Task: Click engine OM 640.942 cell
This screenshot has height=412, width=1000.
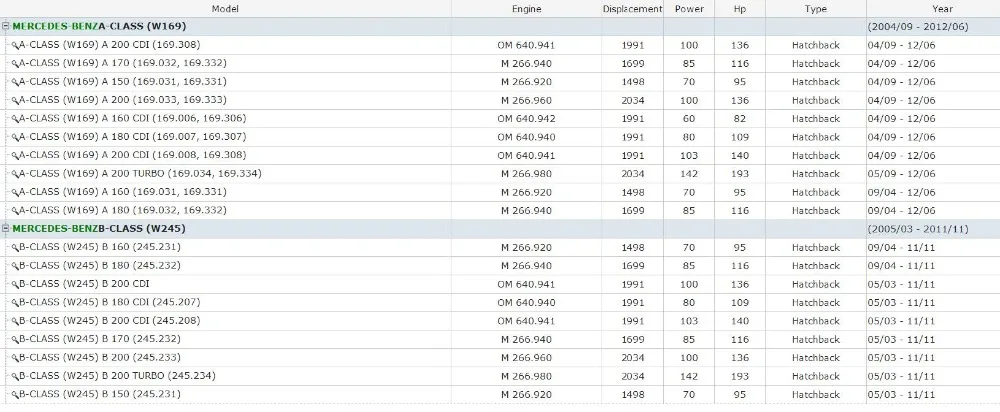Action: click(x=526, y=119)
